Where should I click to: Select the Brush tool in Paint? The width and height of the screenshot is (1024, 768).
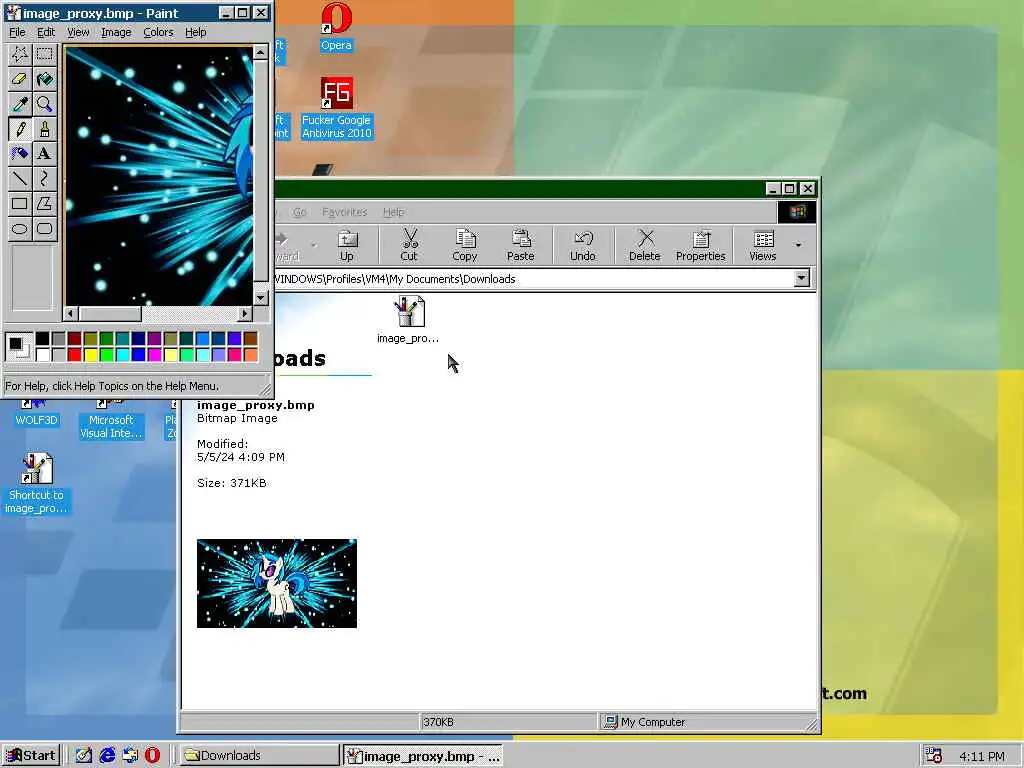pos(44,129)
